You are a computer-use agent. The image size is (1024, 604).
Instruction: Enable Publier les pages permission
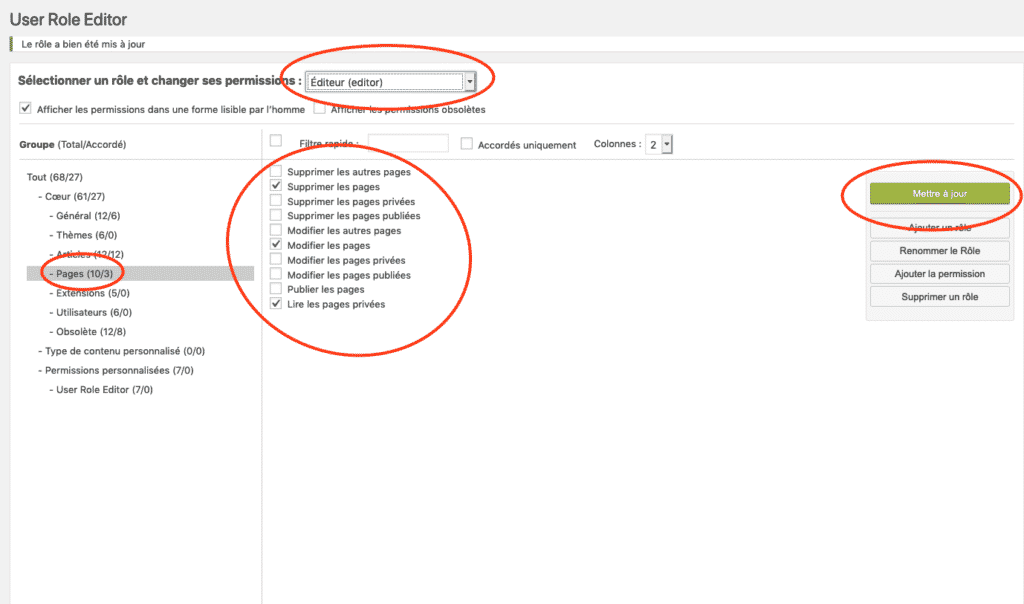click(x=276, y=289)
